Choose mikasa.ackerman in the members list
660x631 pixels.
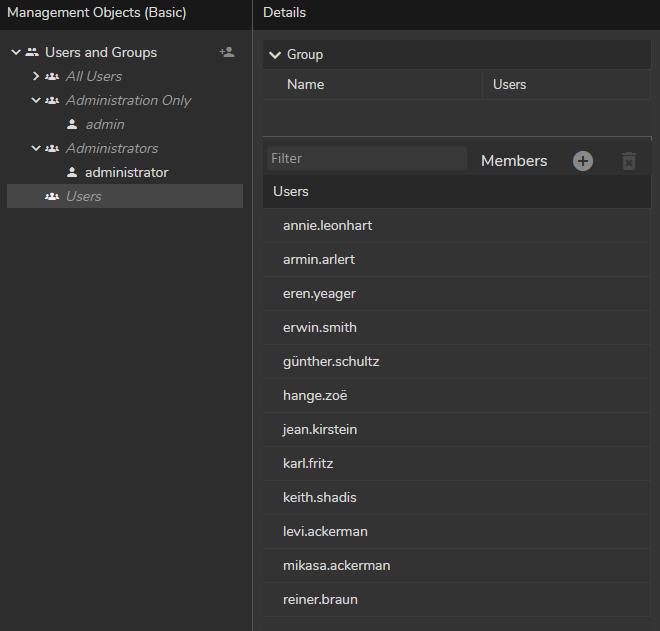tap(336, 565)
